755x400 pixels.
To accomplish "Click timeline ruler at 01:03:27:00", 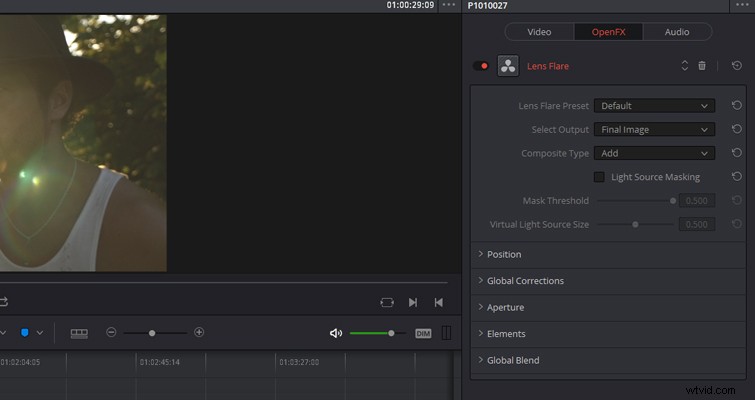I will pyautogui.click(x=299, y=362).
